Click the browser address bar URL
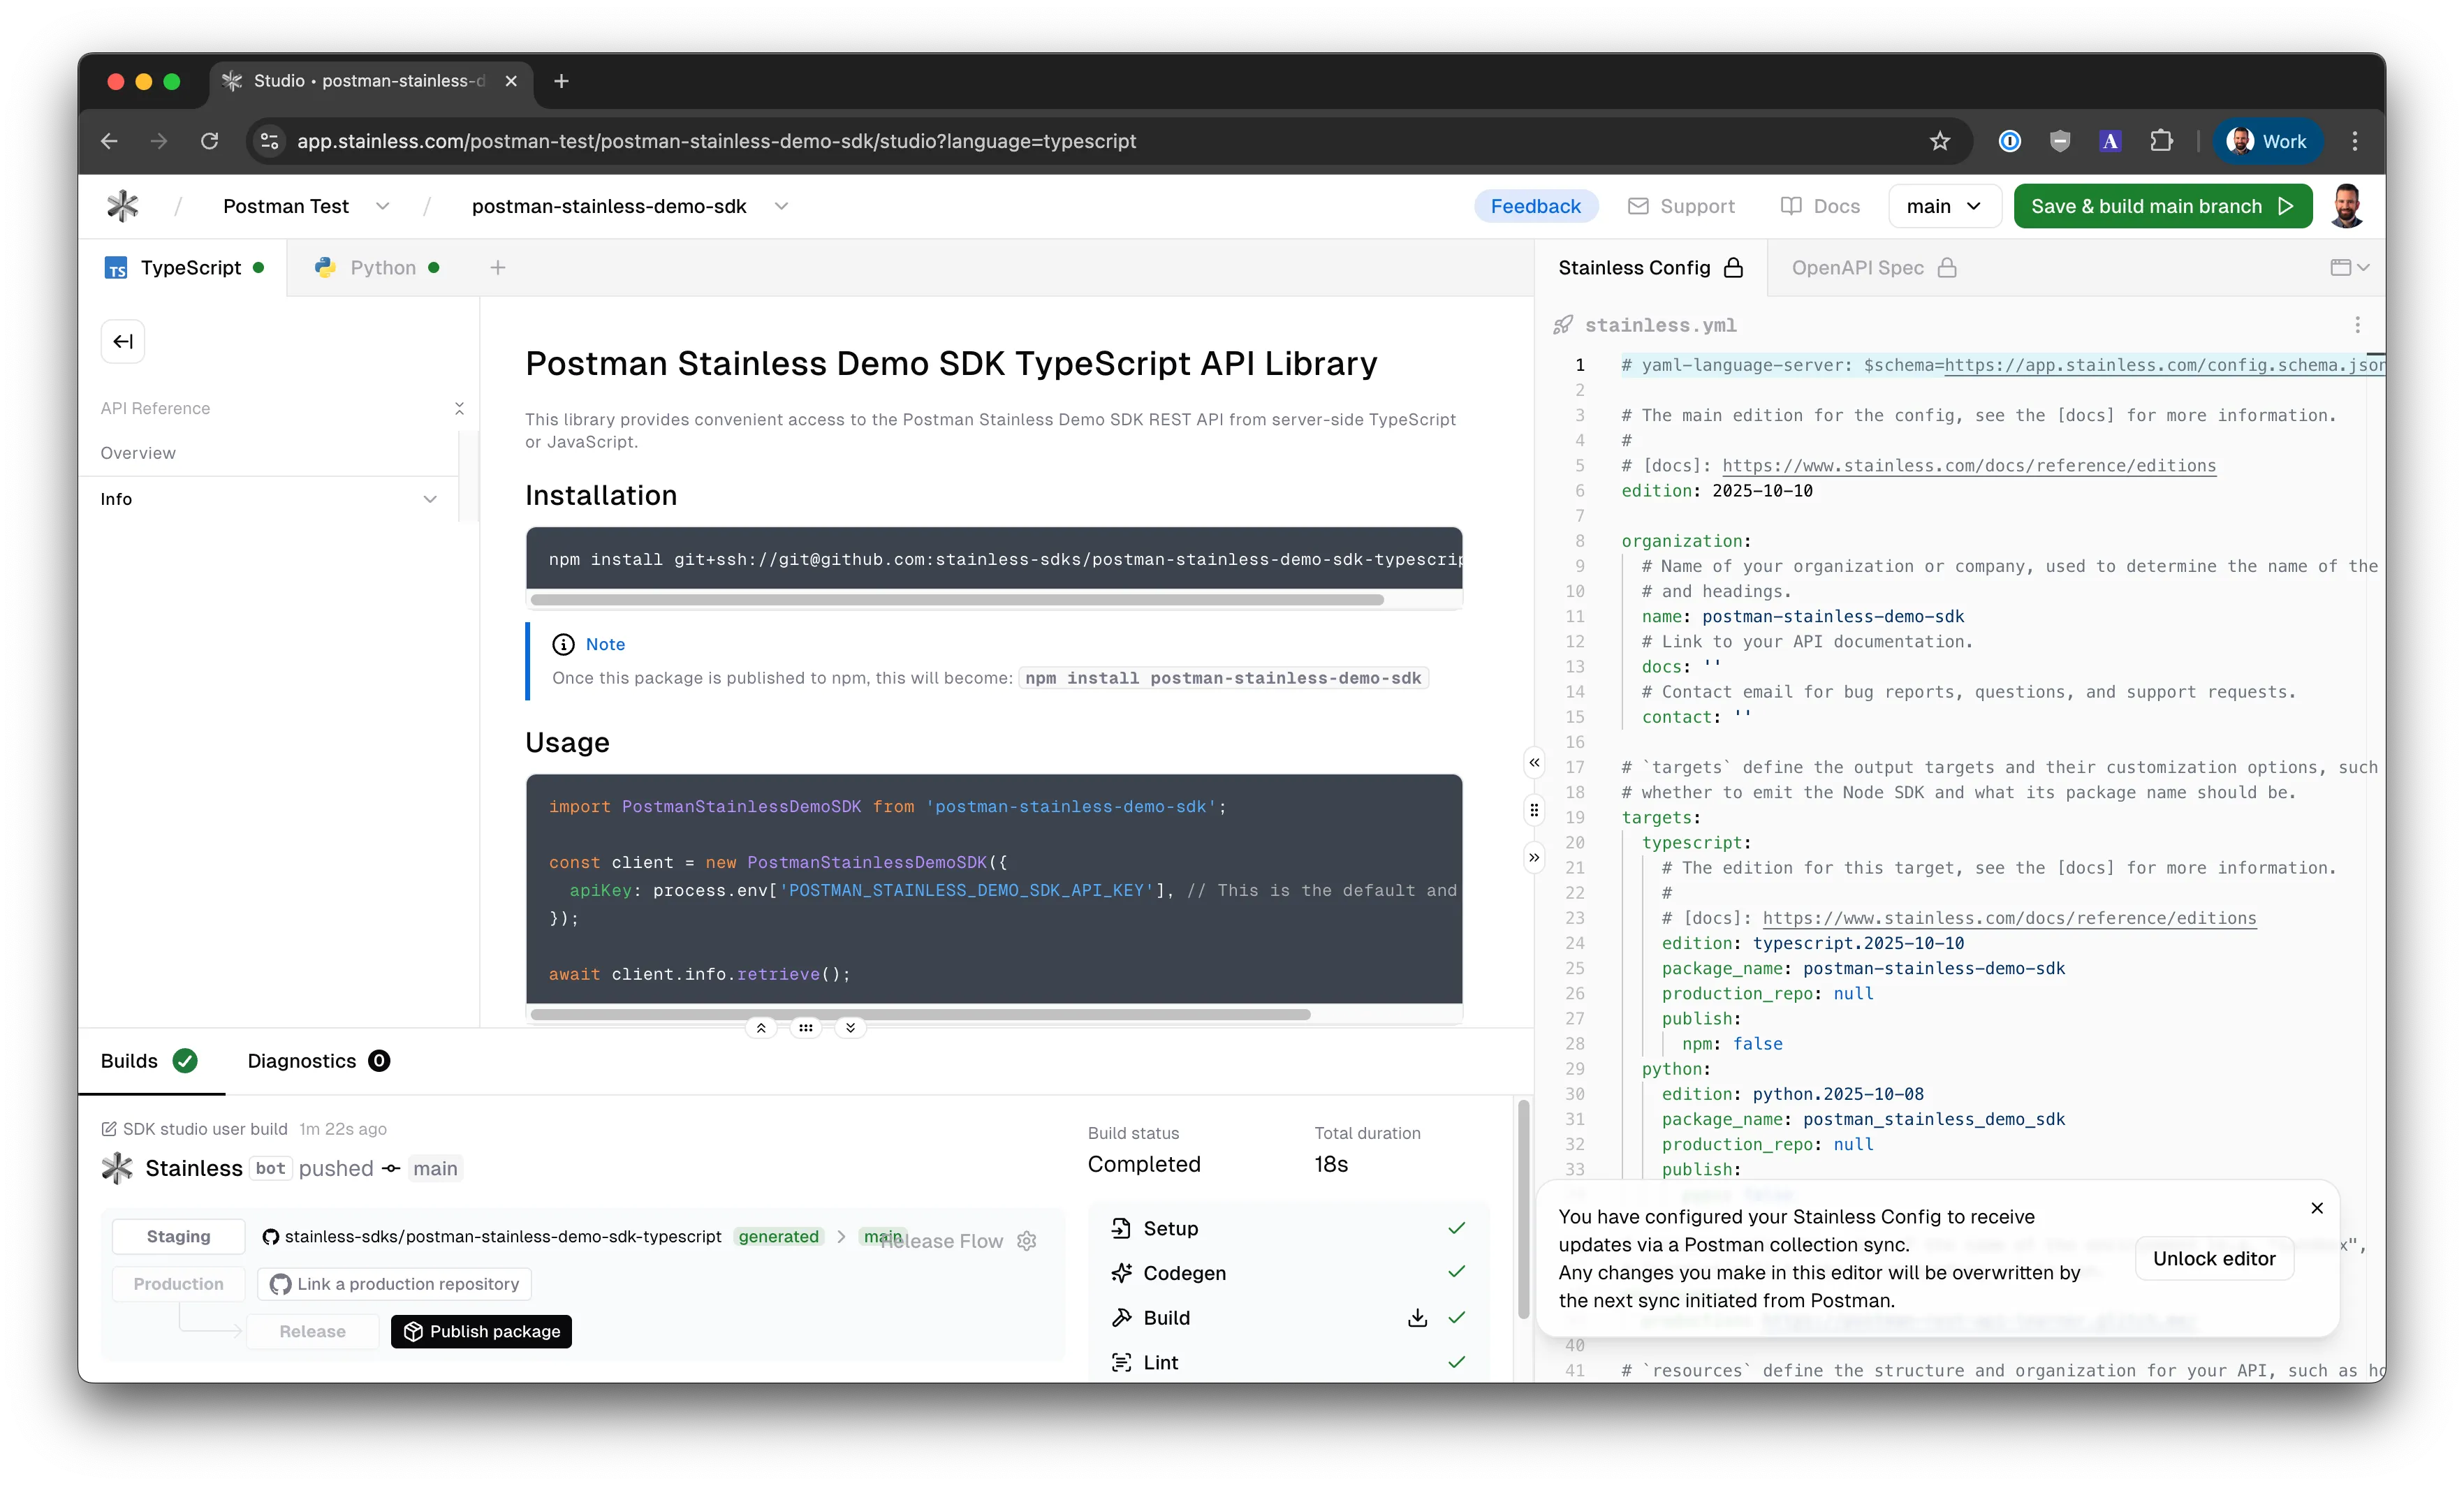2464x1486 pixels. [716, 141]
